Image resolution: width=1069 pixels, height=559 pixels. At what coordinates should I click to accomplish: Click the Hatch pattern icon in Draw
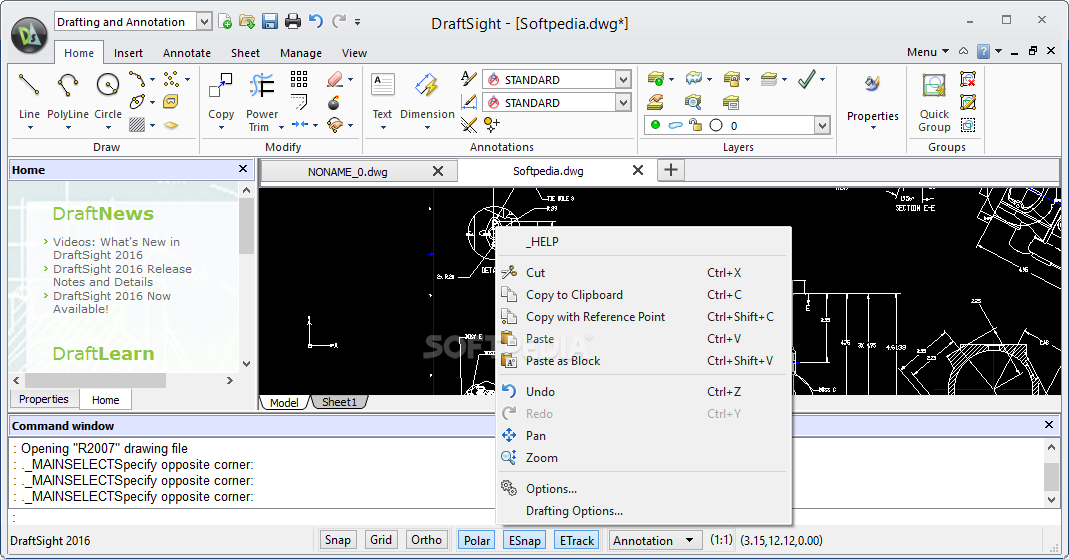point(137,125)
